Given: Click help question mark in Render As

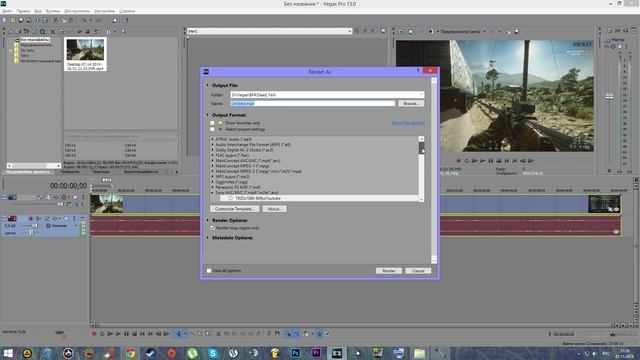Looking at the screenshot, I should [418, 71].
